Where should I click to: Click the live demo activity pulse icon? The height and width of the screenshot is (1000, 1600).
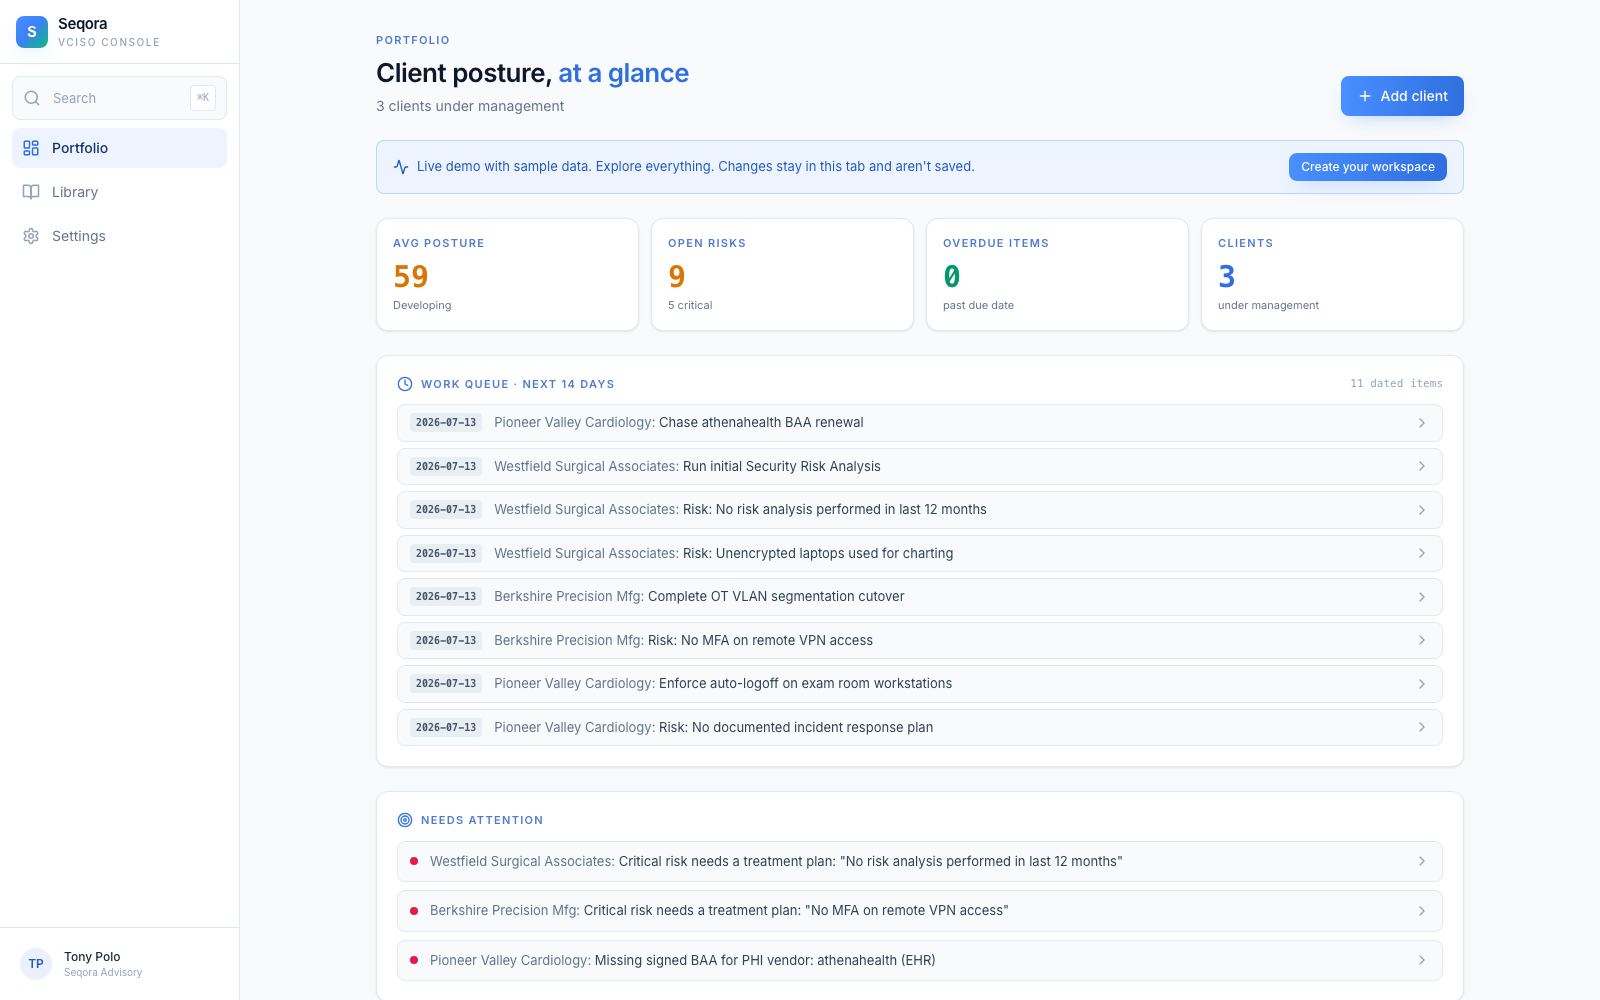(401, 167)
